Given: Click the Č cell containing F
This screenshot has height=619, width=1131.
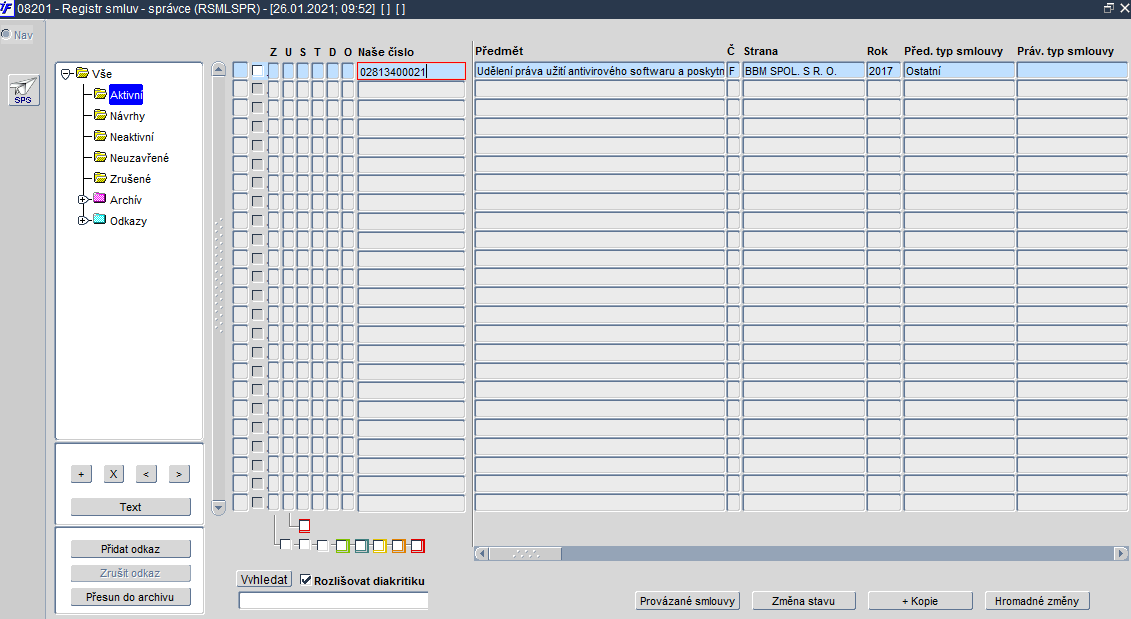Looking at the screenshot, I should [733, 71].
